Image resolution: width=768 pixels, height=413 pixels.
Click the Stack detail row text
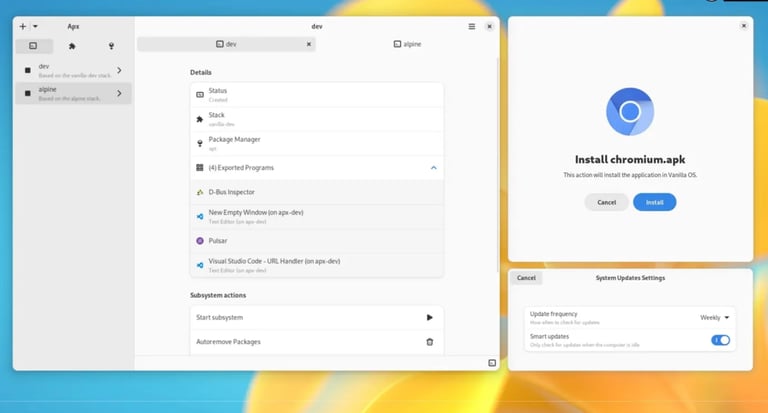(x=221, y=119)
